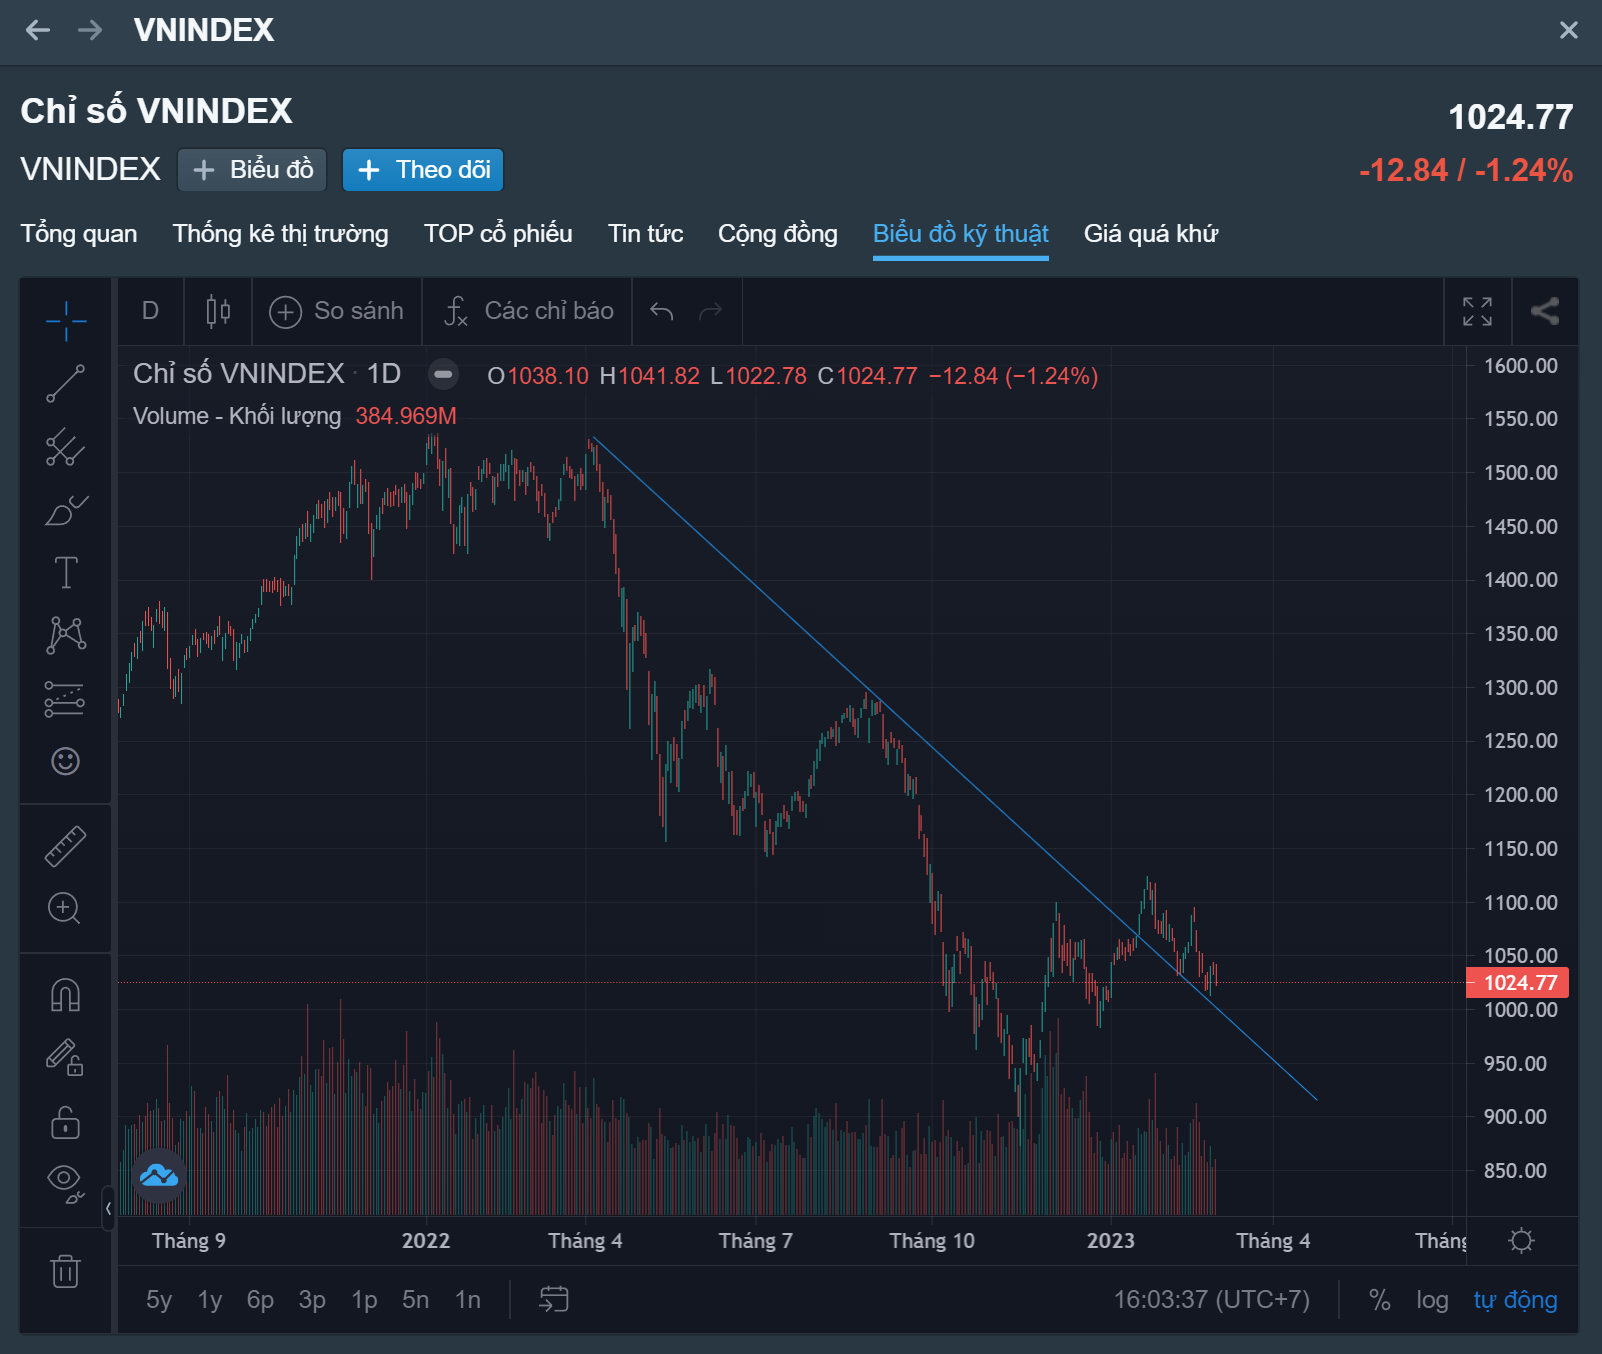The height and width of the screenshot is (1354, 1602).
Task: Enter fullscreen chart mode
Action: (x=1477, y=311)
